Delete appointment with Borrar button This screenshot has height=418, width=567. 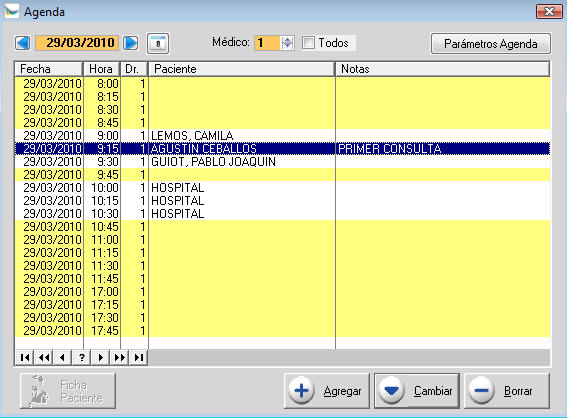click(x=507, y=391)
